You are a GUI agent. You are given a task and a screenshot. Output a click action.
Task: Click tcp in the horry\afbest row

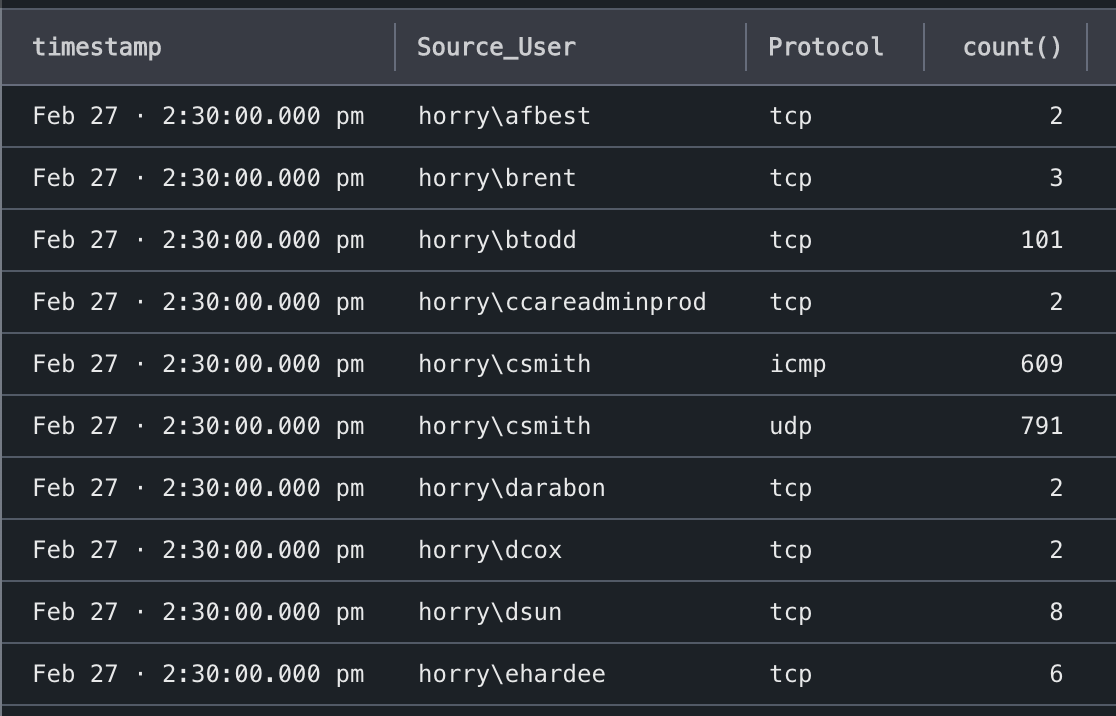(x=791, y=116)
